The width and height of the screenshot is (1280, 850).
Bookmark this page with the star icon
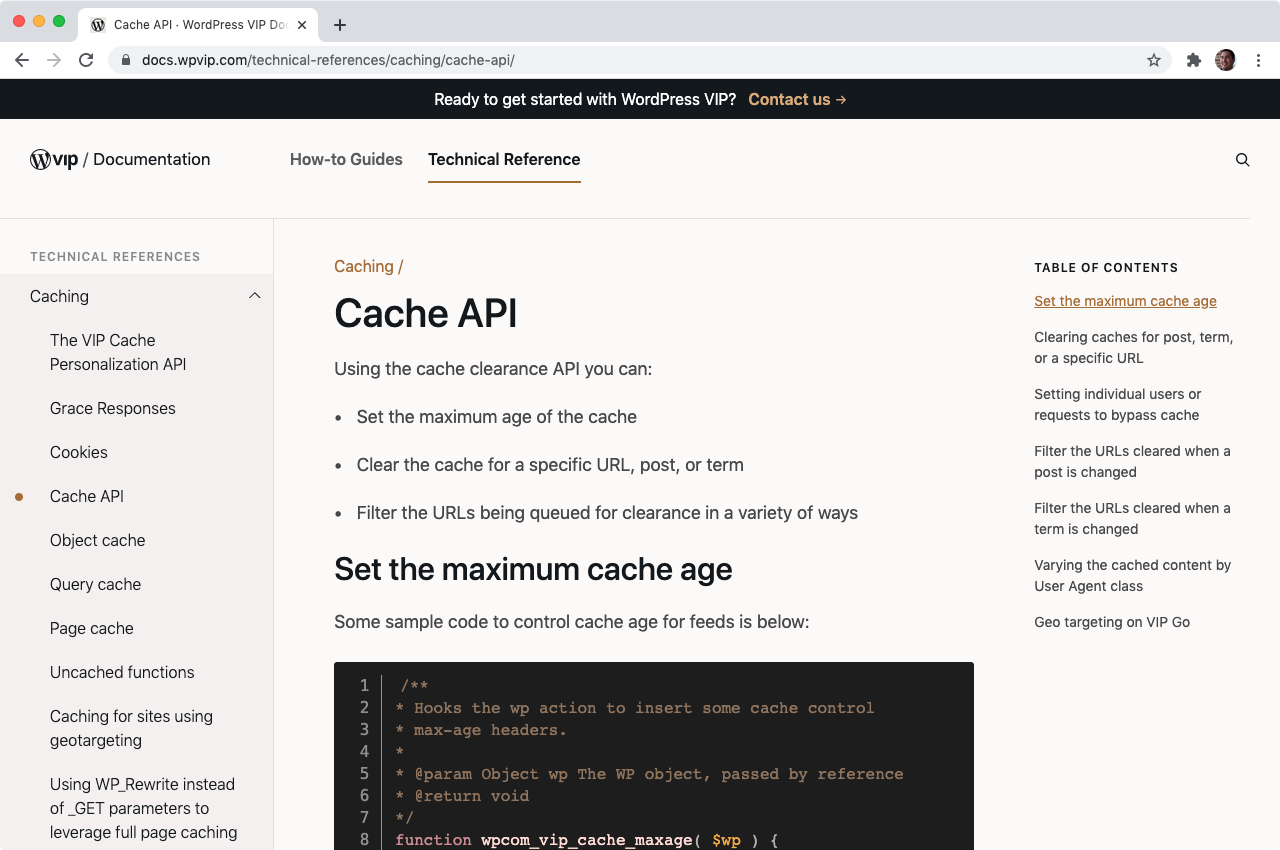tap(1154, 60)
